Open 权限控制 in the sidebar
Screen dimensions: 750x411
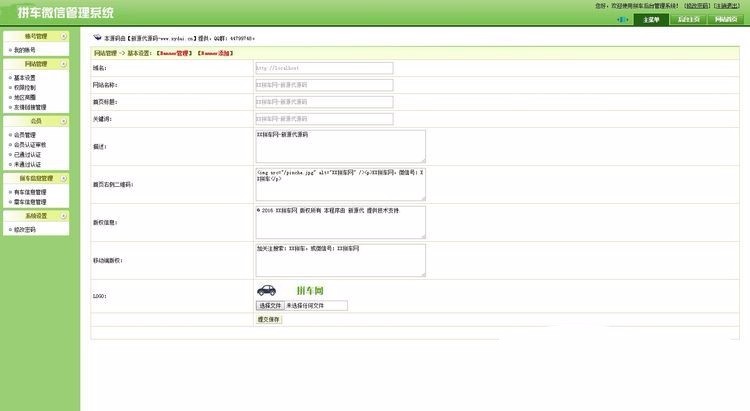point(24,88)
